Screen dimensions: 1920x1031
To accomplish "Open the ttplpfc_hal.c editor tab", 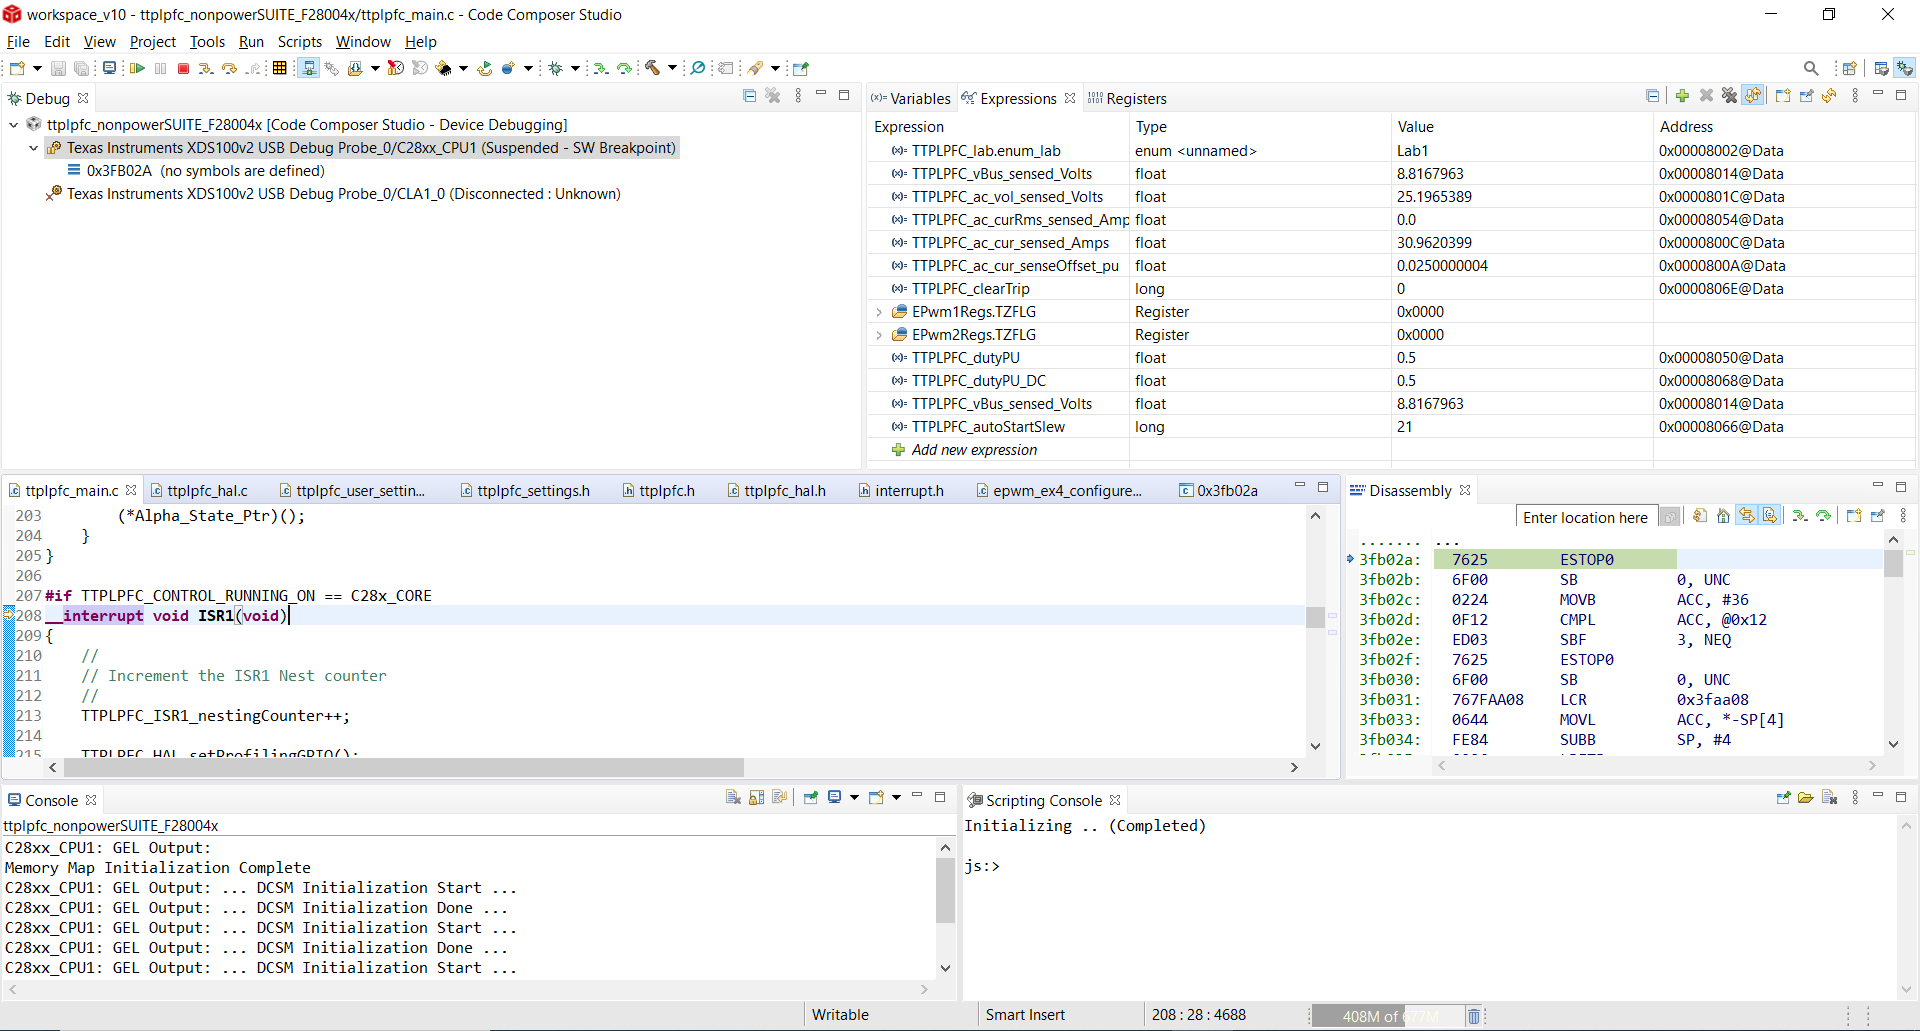I will pyautogui.click(x=207, y=490).
